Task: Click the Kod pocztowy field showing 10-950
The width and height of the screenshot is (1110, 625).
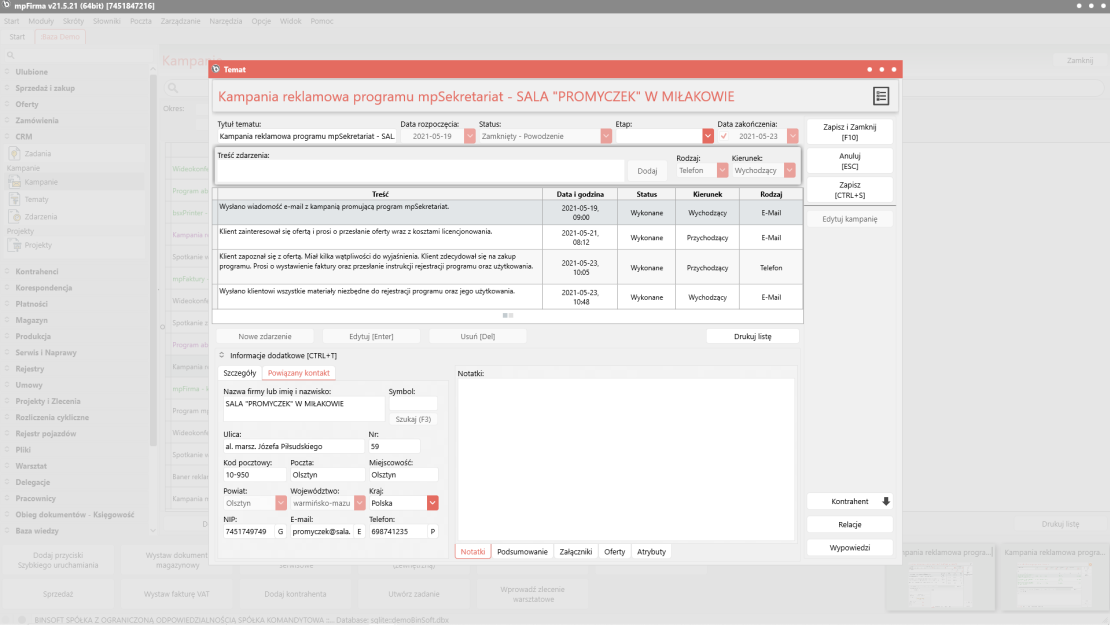Action: click(254, 475)
